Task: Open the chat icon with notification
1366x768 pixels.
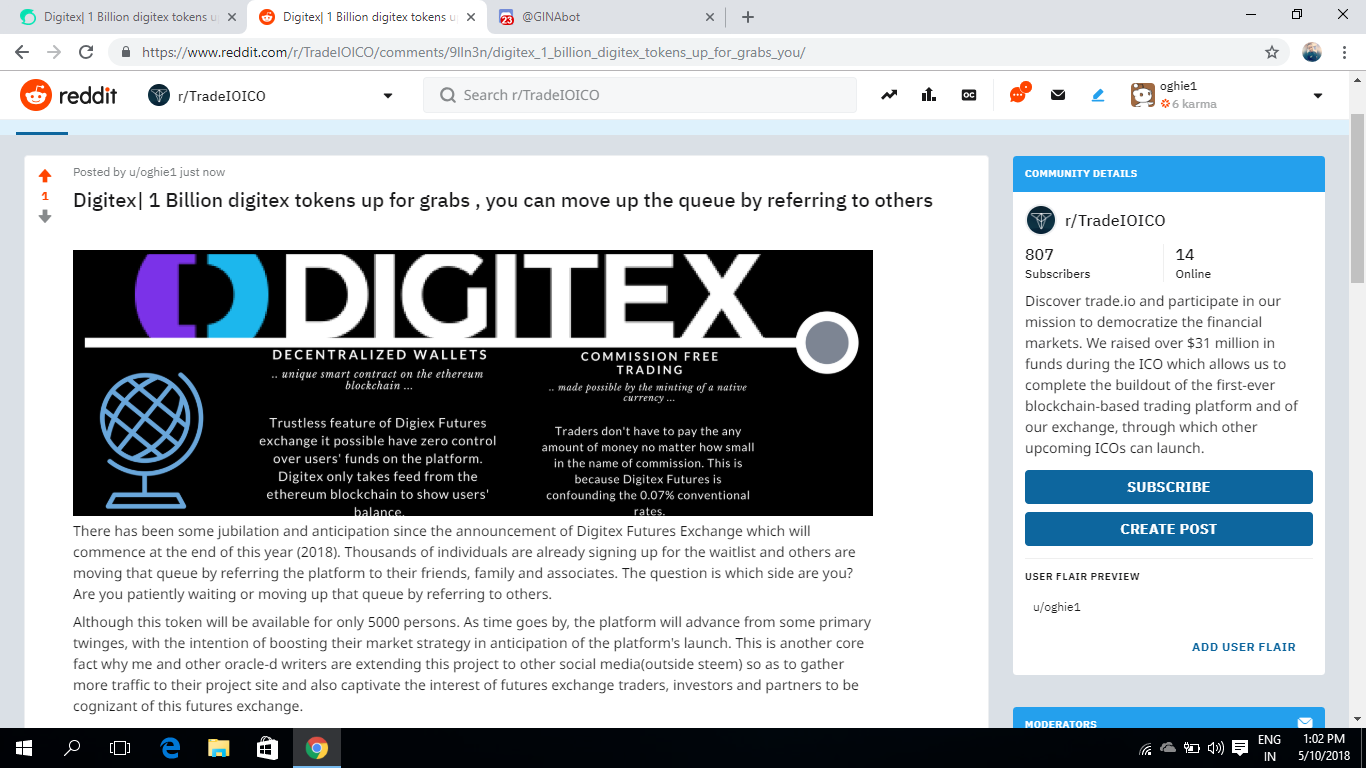Action: pos(1019,94)
